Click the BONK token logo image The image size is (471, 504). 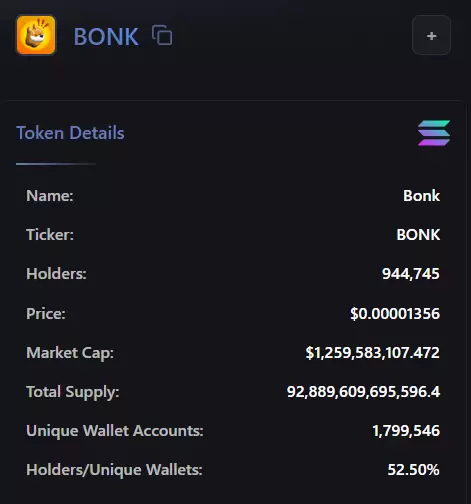coord(36,35)
